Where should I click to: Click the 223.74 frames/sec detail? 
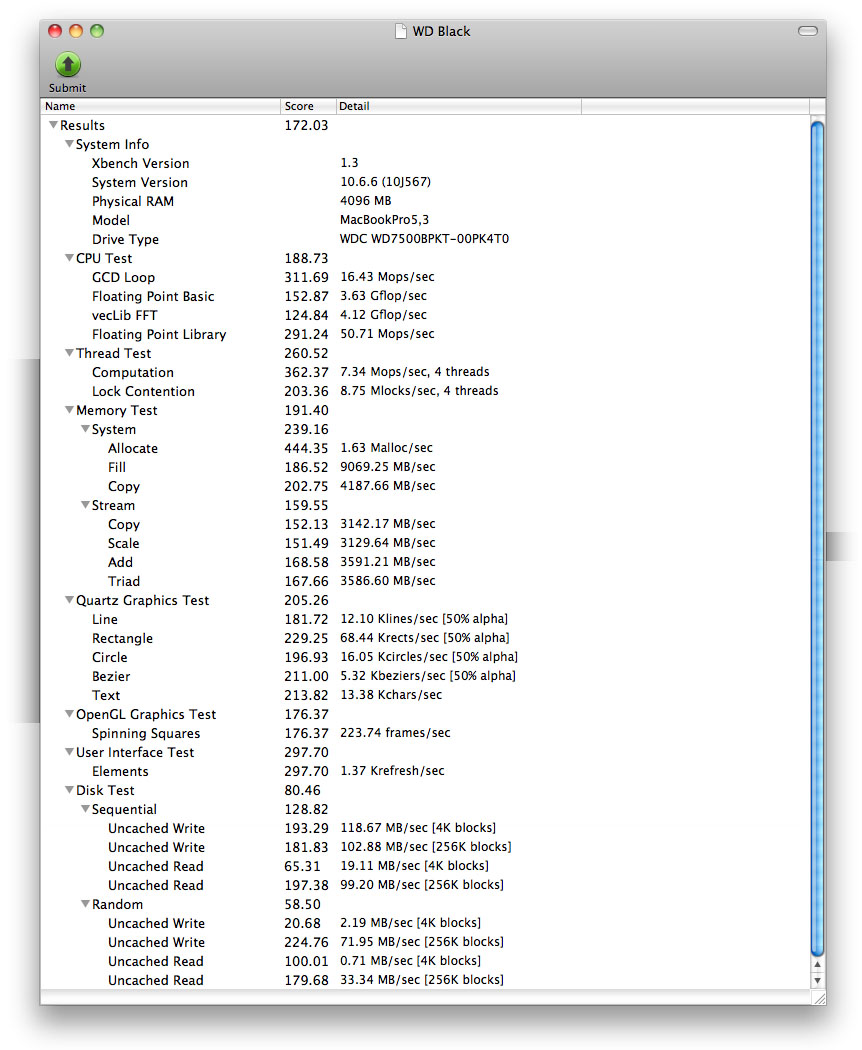pyautogui.click(x=395, y=733)
